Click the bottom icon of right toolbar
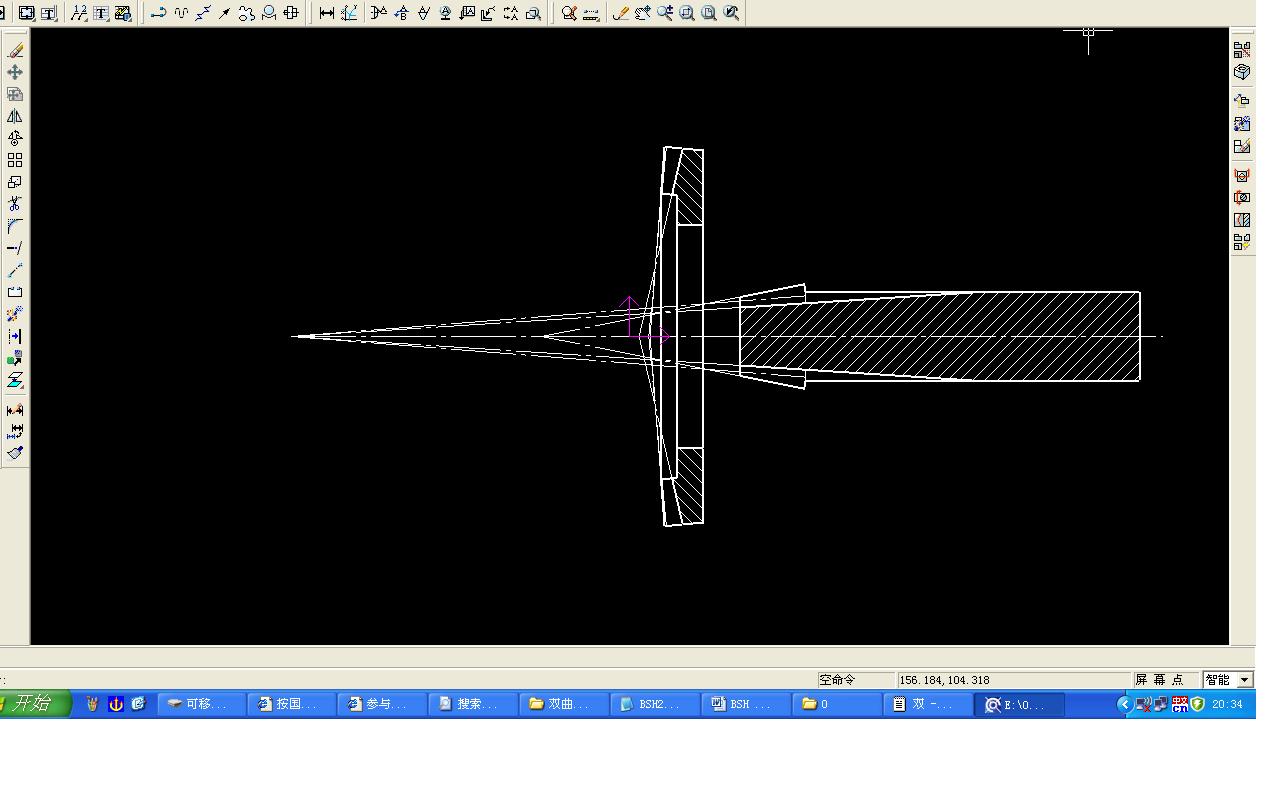The width and height of the screenshot is (1280, 800). 1242,242
